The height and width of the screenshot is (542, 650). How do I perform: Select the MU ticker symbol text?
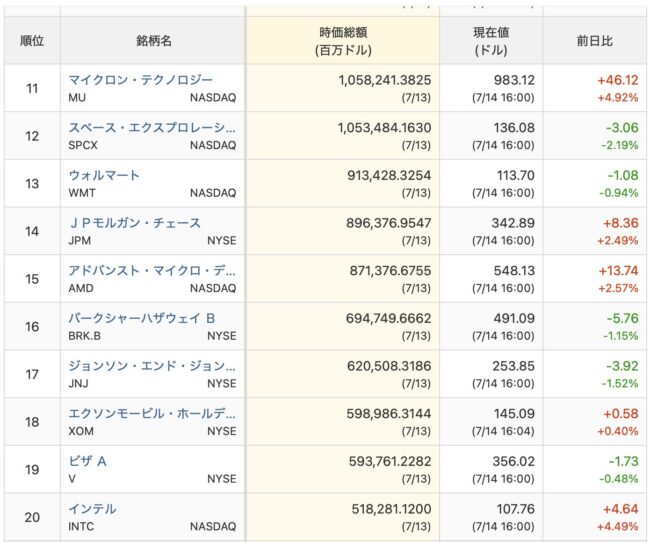click(x=77, y=98)
